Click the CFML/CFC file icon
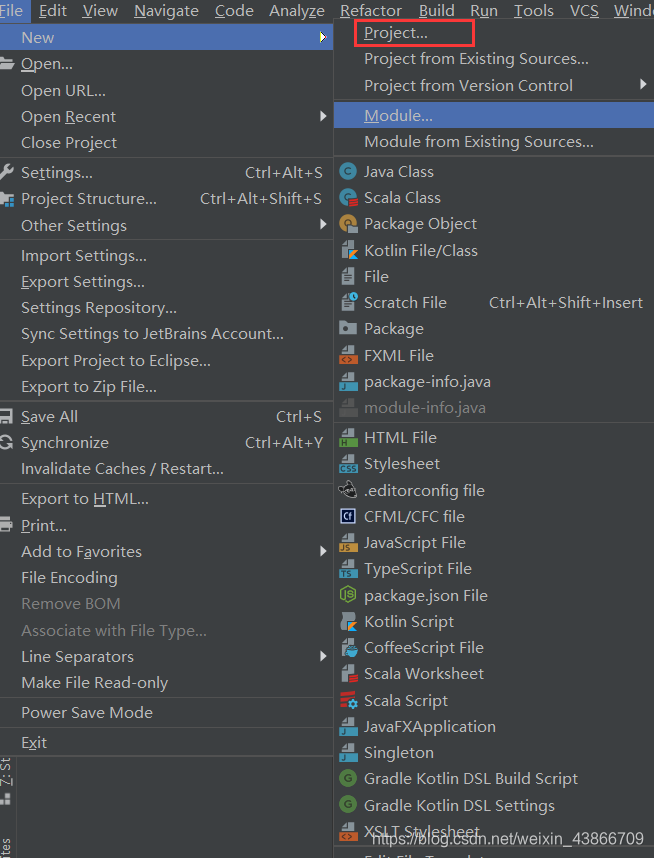Viewport: 654px width, 858px height. [348, 516]
